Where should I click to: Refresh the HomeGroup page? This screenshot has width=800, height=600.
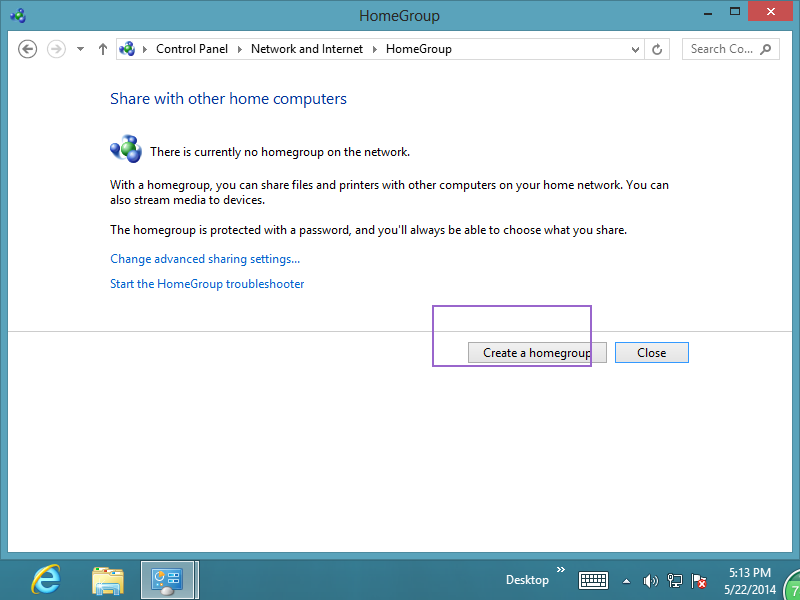click(x=657, y=49)
